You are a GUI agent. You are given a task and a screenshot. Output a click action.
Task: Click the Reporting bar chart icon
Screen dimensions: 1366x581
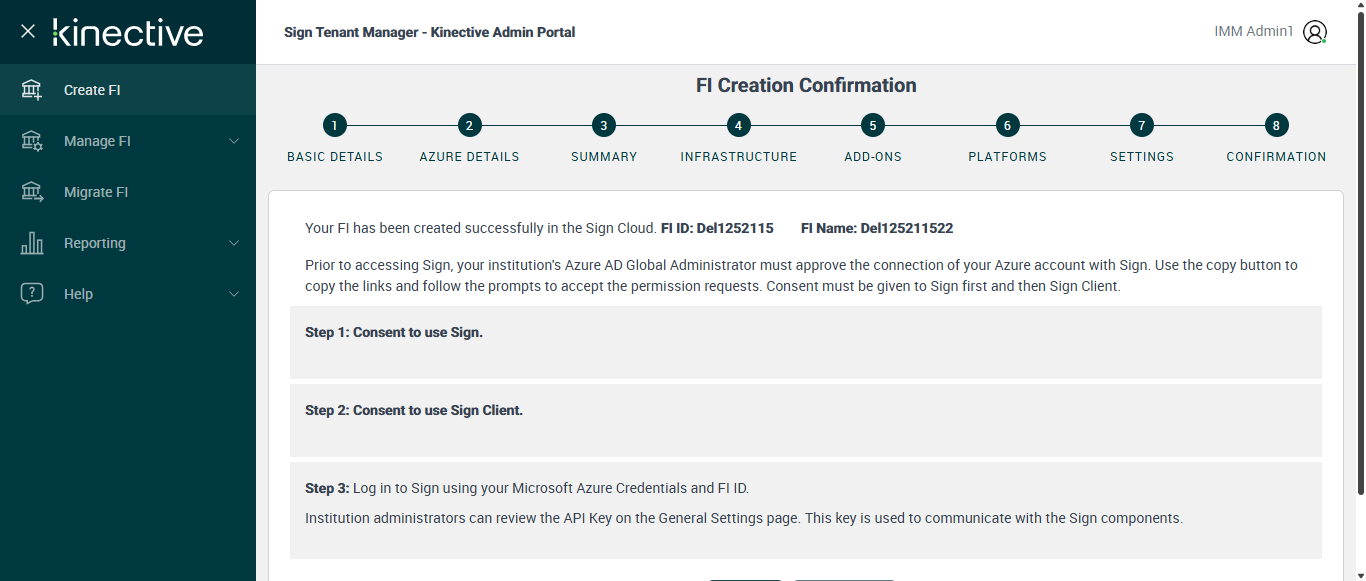pos(32,243)
